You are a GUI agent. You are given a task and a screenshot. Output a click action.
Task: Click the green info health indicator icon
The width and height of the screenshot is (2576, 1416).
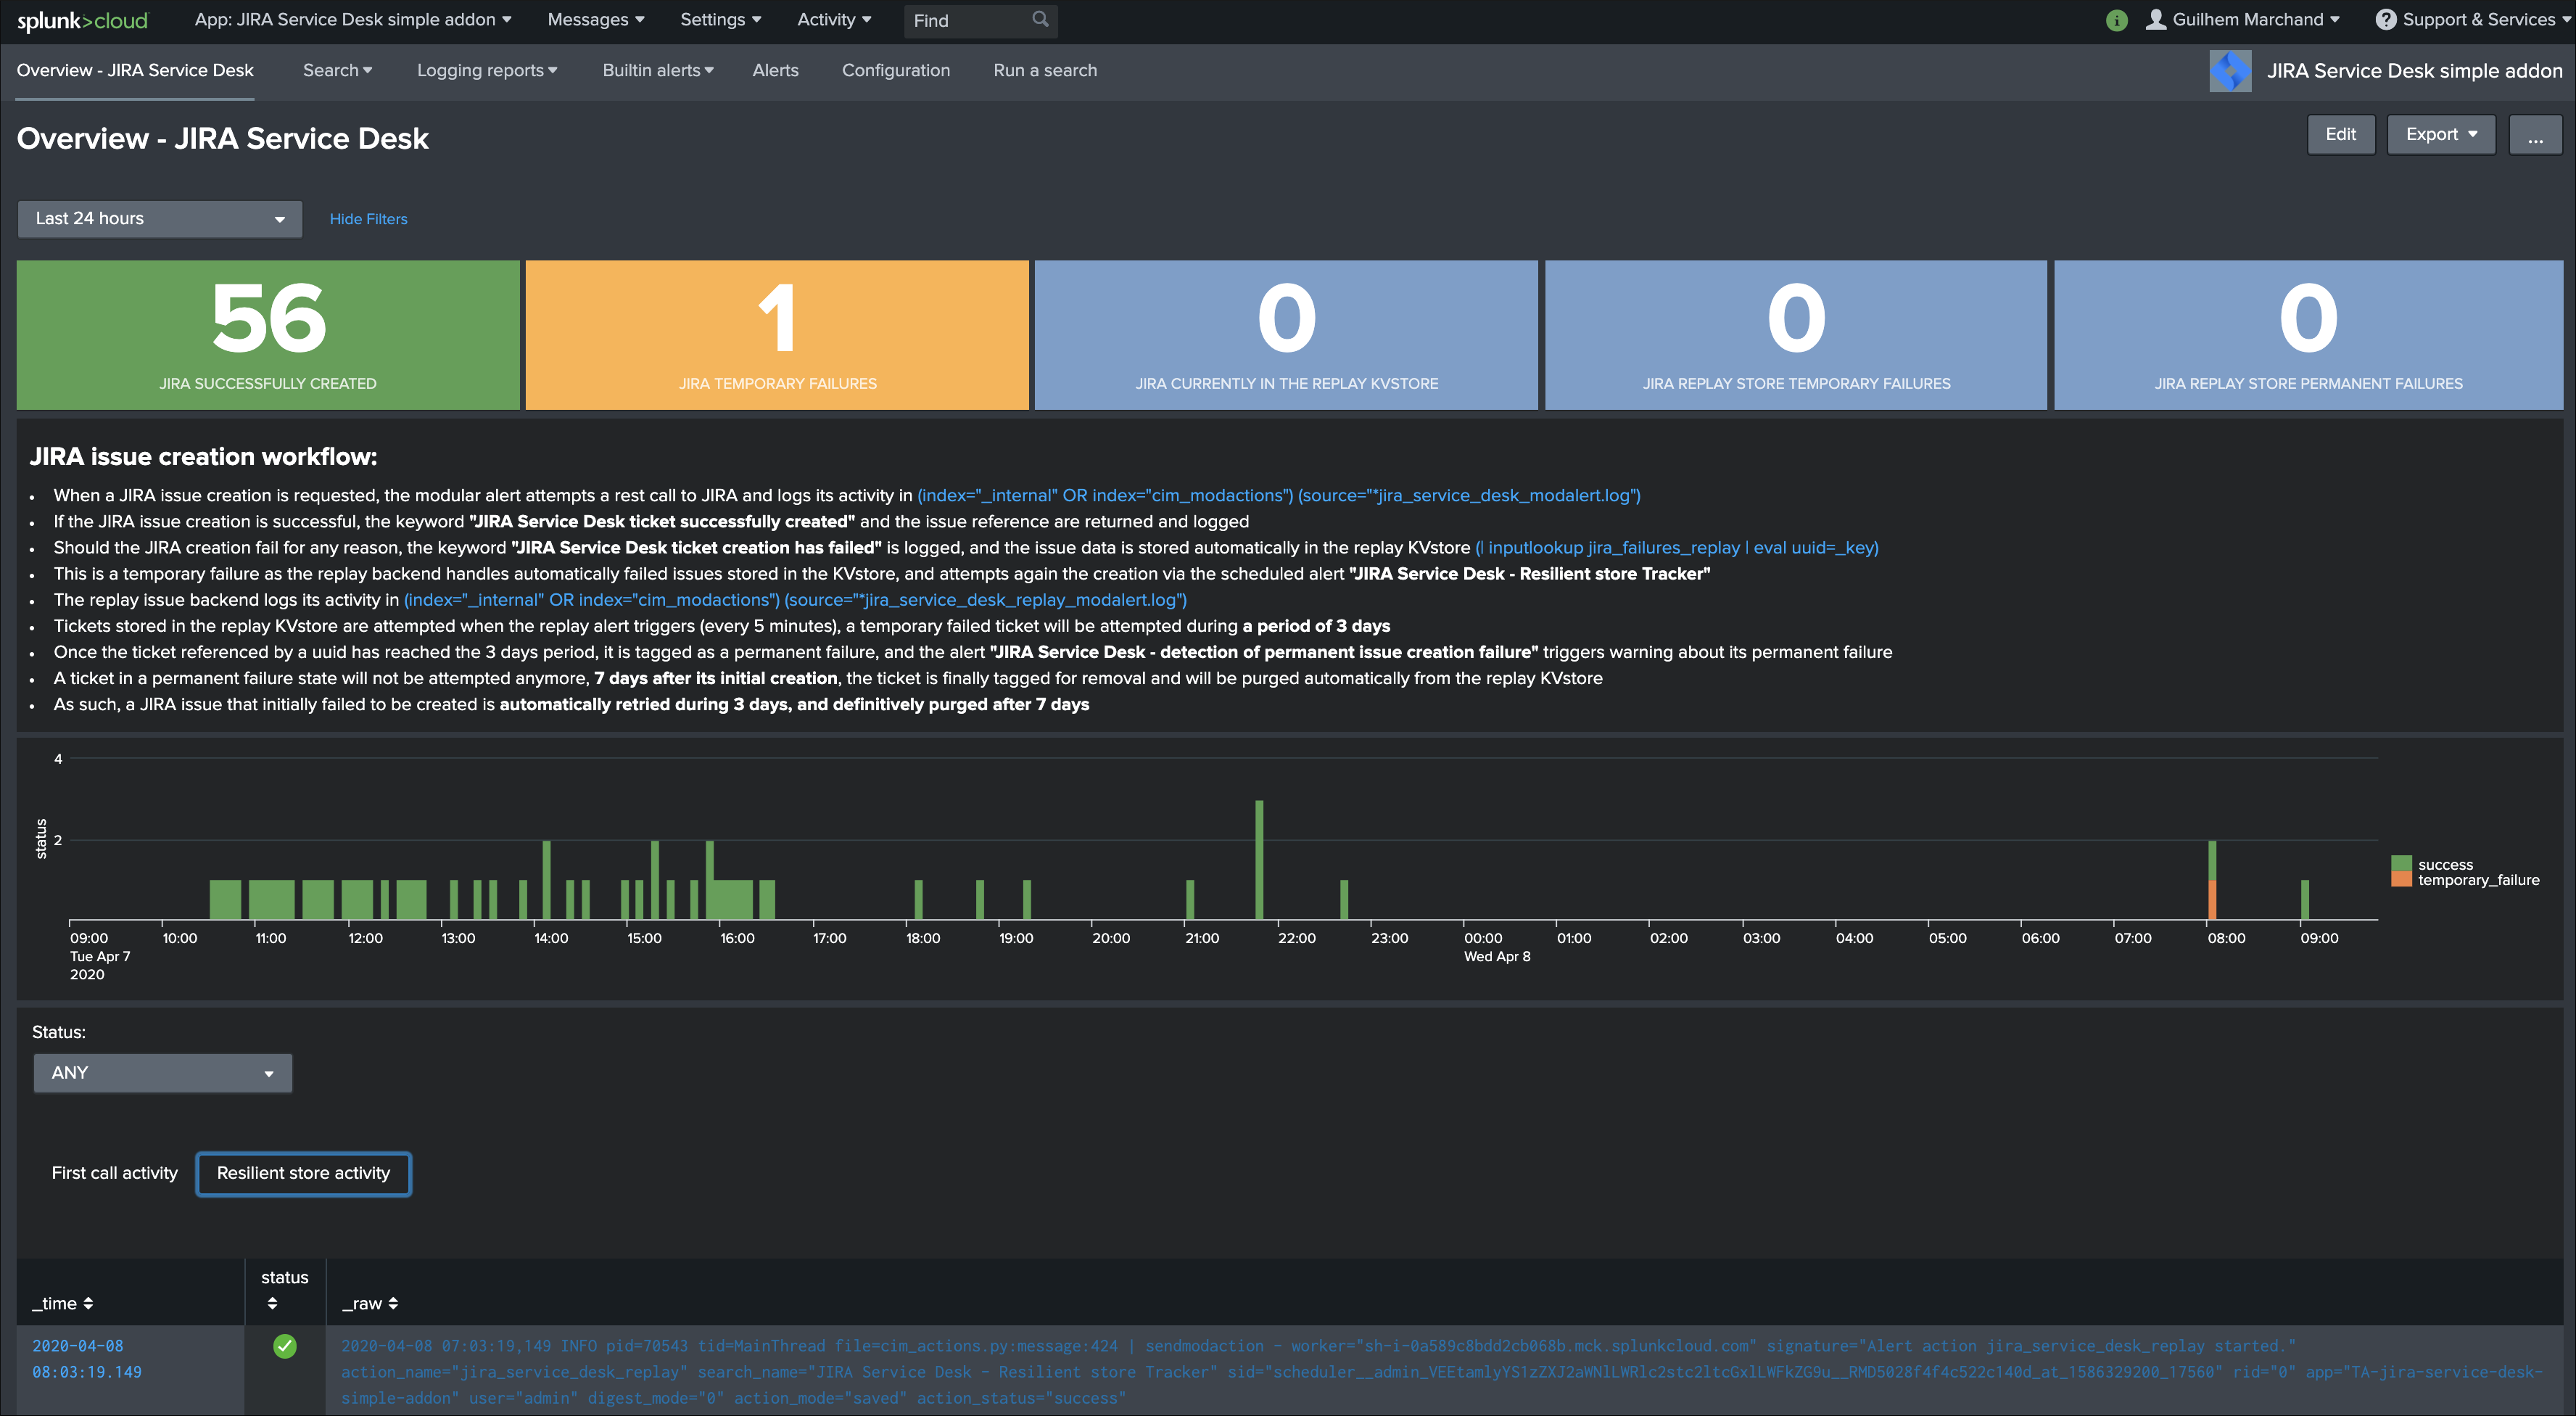coord(2116,20)
